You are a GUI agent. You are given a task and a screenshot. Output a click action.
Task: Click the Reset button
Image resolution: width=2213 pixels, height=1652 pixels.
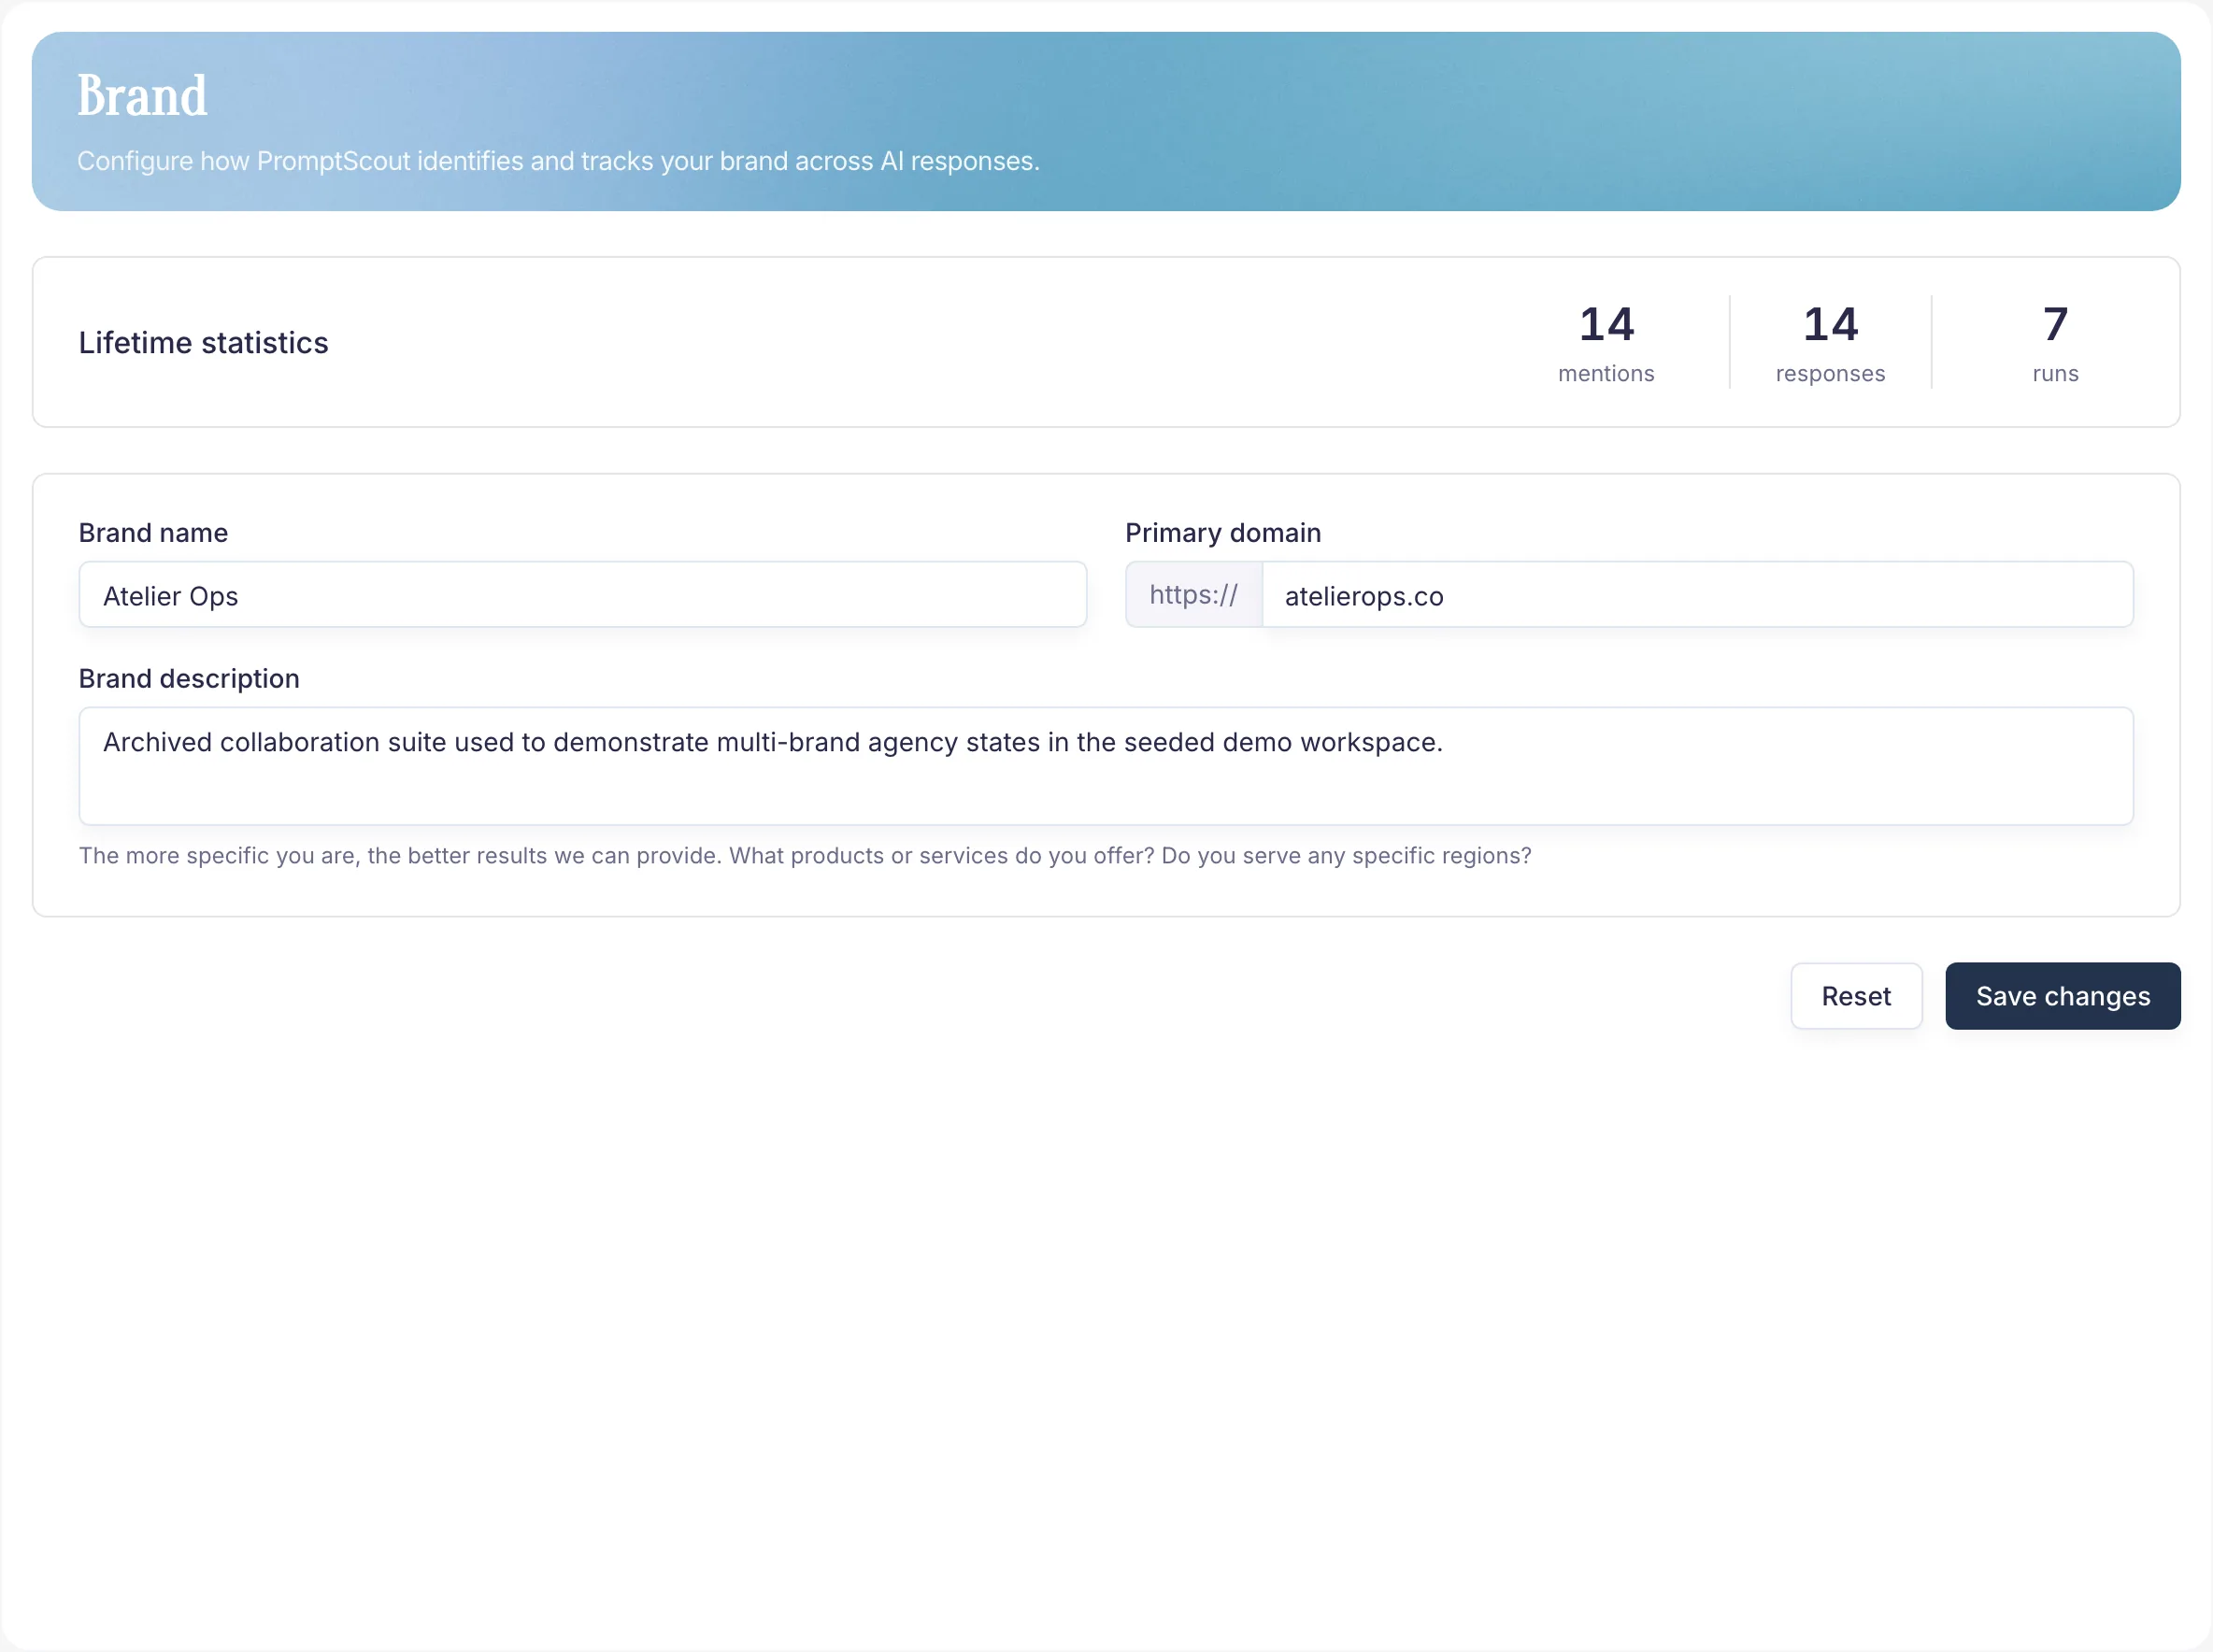1856,996
